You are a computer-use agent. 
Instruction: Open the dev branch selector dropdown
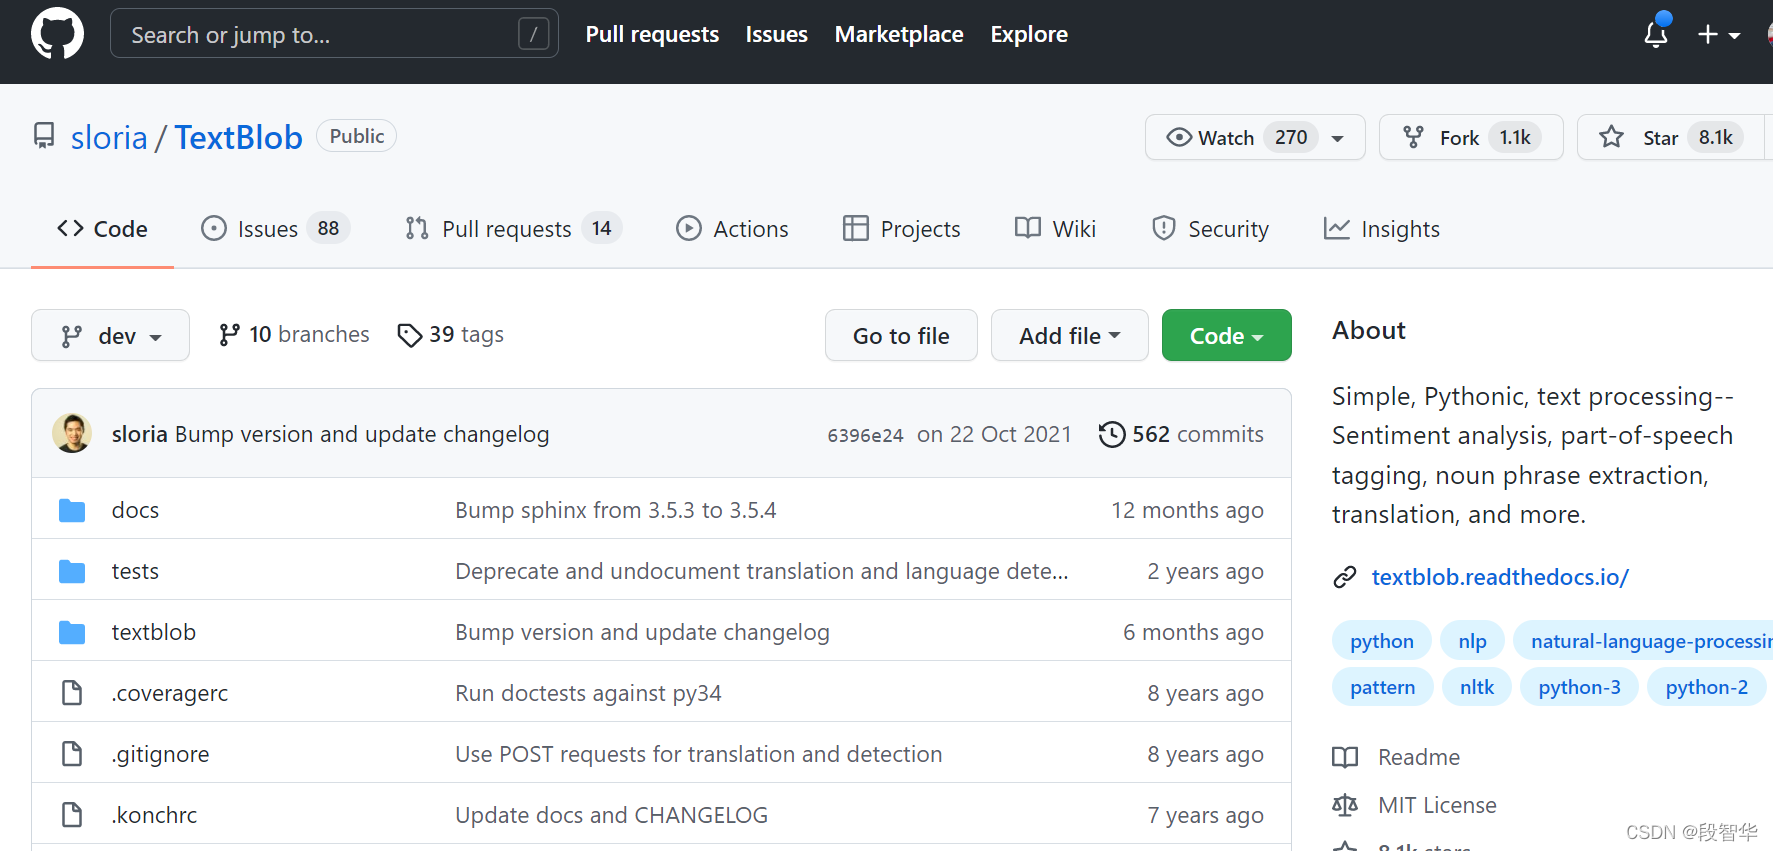click(110, 335)
